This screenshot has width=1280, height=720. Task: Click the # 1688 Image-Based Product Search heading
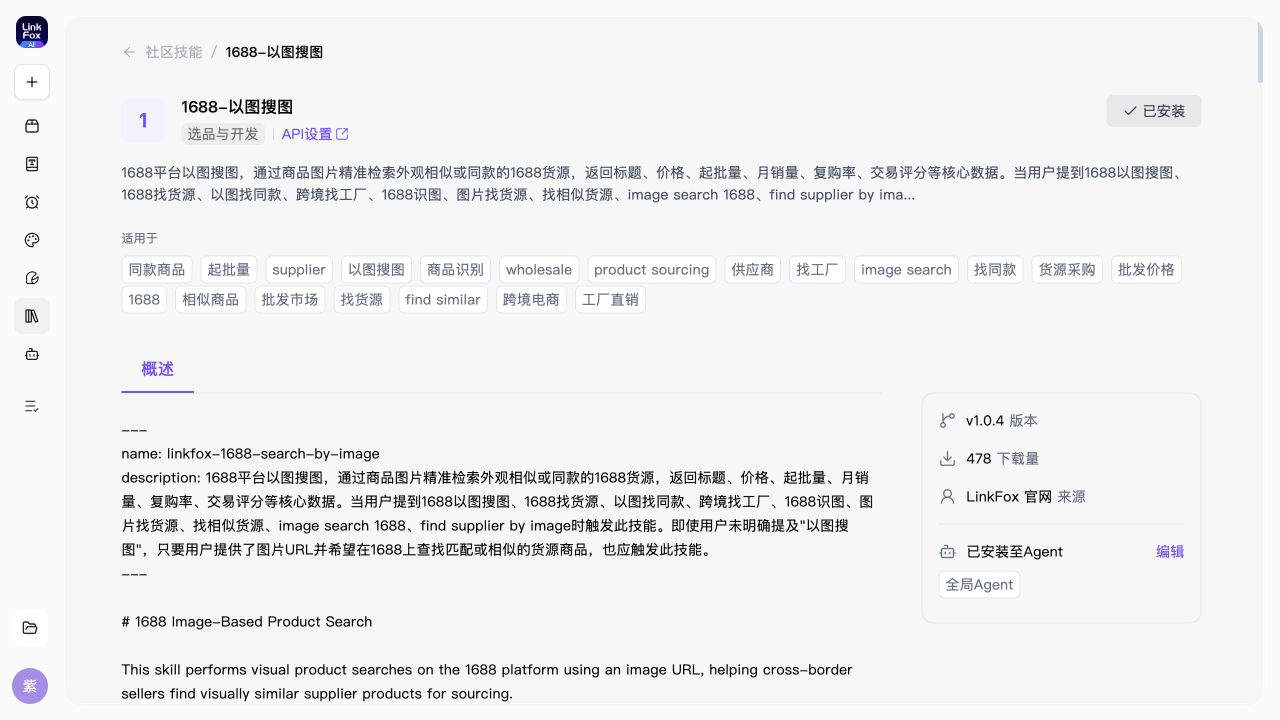click(x=247, y=621)
